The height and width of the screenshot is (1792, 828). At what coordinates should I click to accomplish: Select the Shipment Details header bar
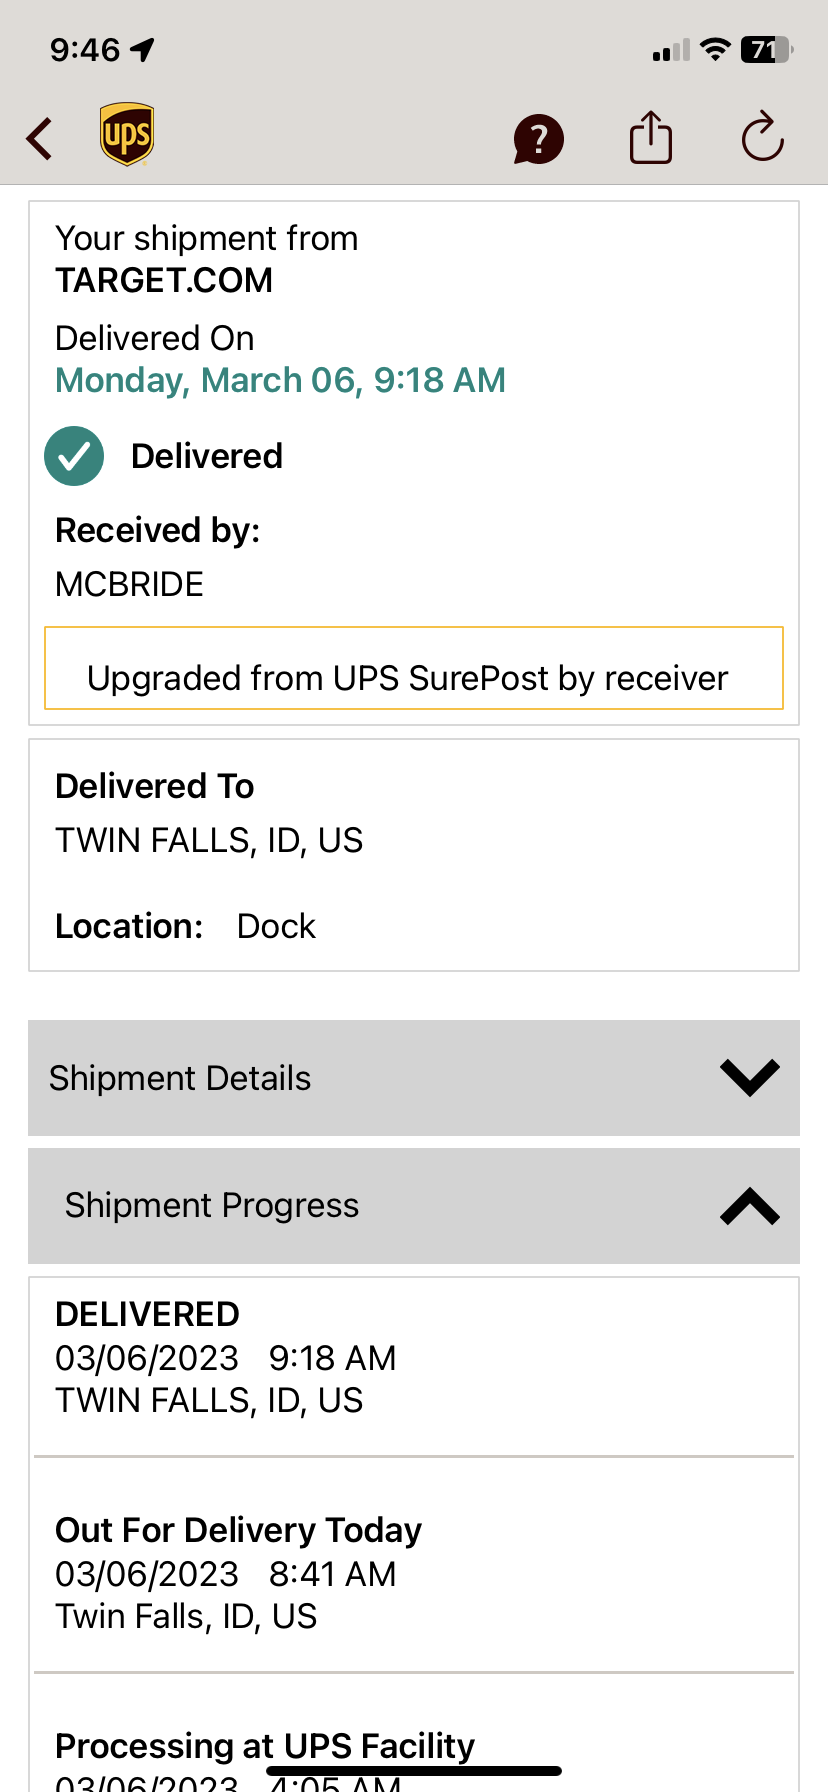180,1078
